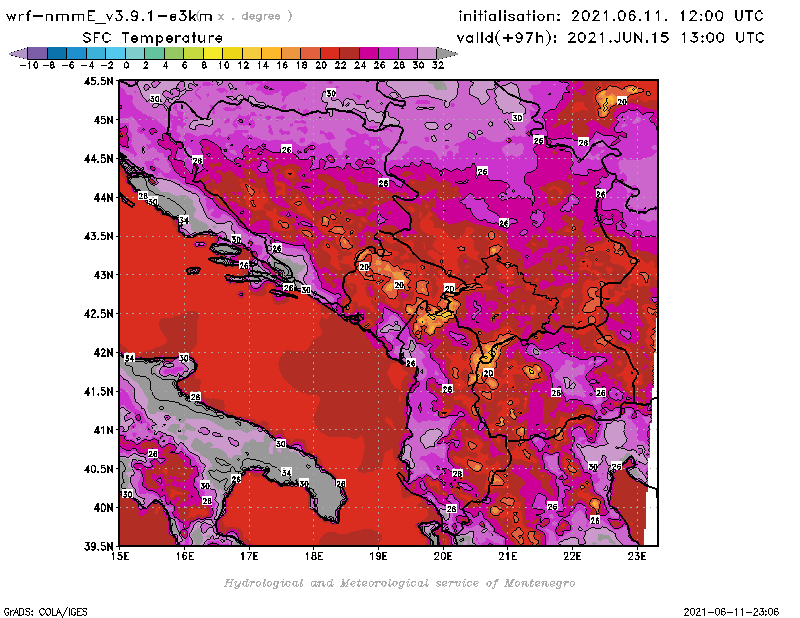Click the orange swatch between 14 and 16
800x618 pixels.
tap(271, 53)
